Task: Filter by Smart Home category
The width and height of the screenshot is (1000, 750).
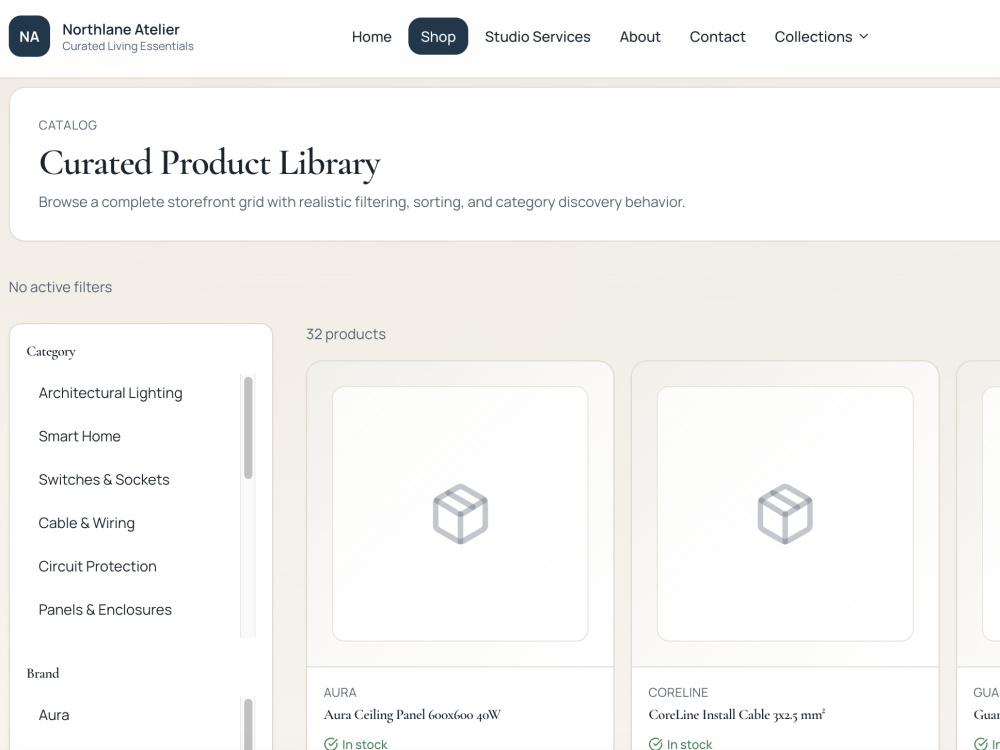Action: [x=133, y=436]
